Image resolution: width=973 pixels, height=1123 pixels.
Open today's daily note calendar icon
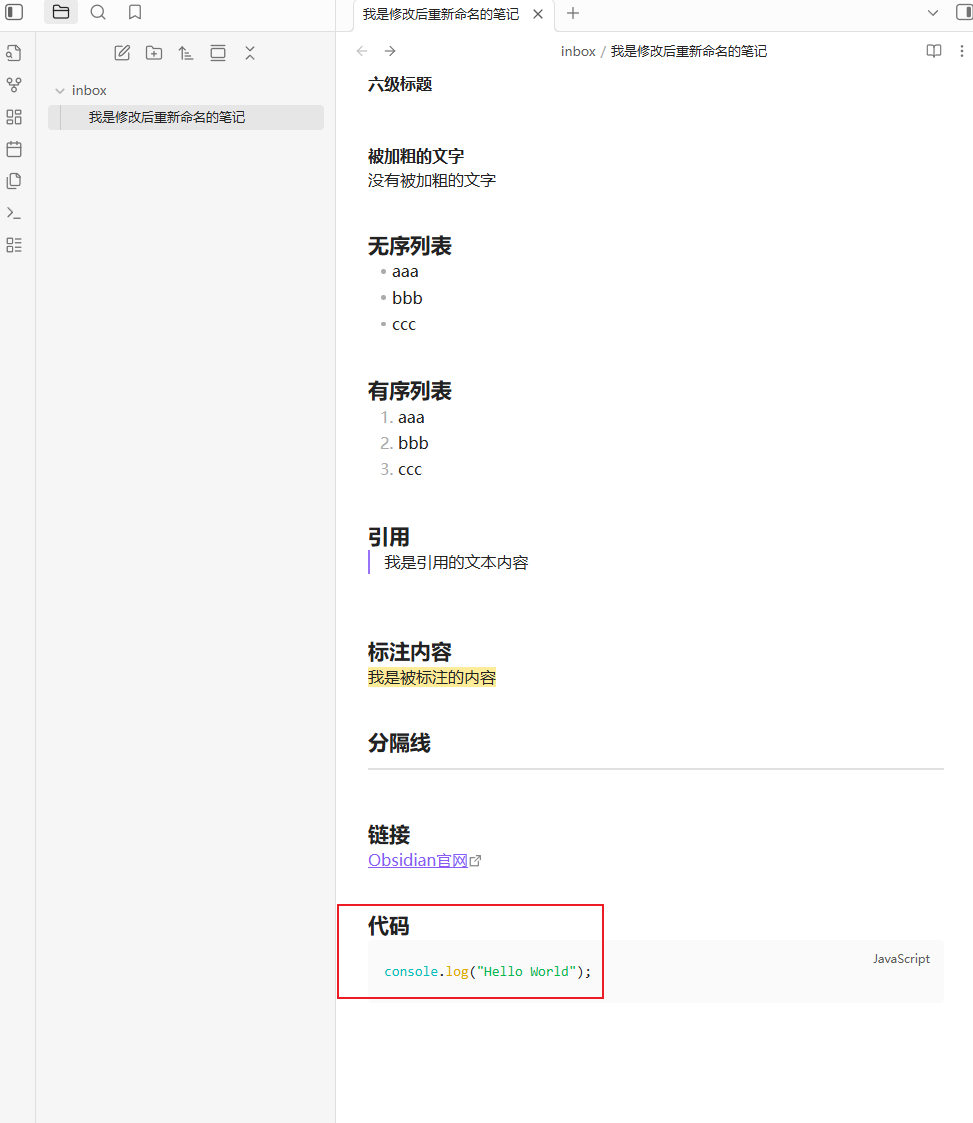(14, 149)
